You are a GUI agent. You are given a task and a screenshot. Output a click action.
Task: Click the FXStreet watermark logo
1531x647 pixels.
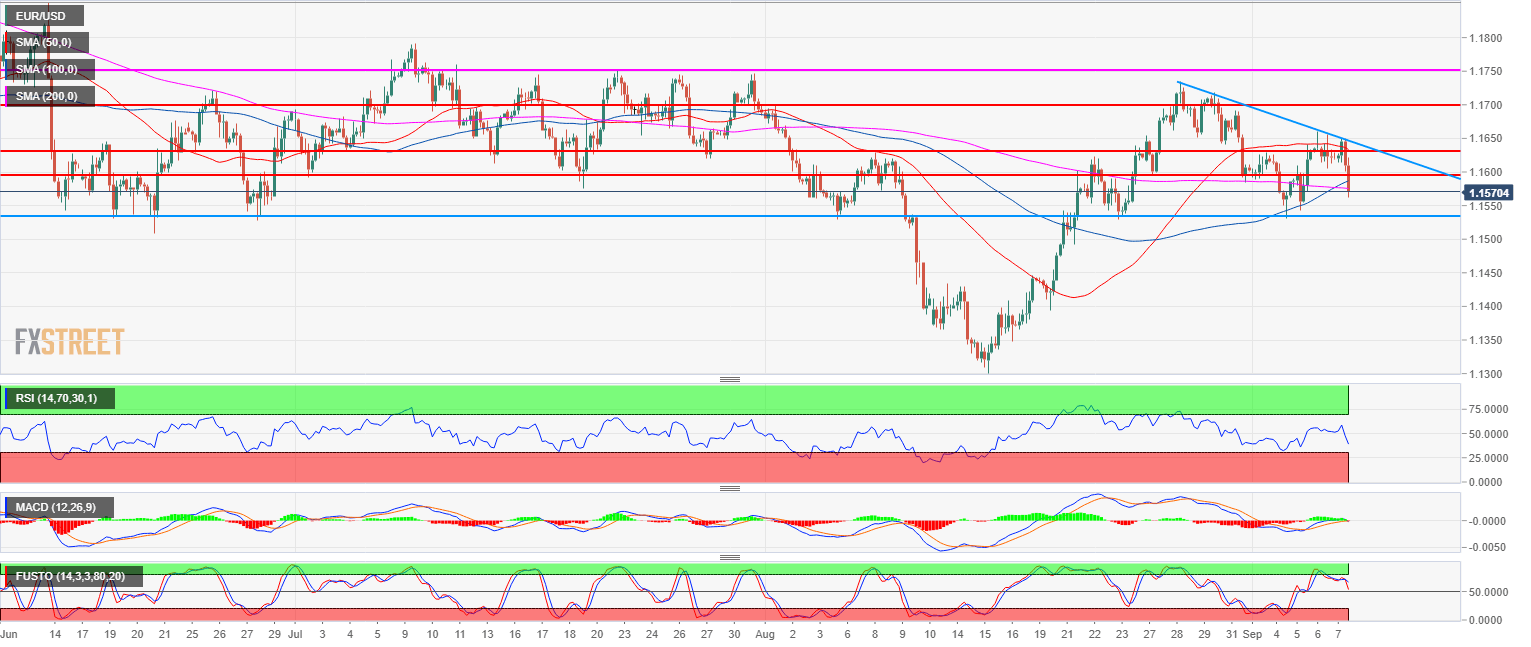69,342
